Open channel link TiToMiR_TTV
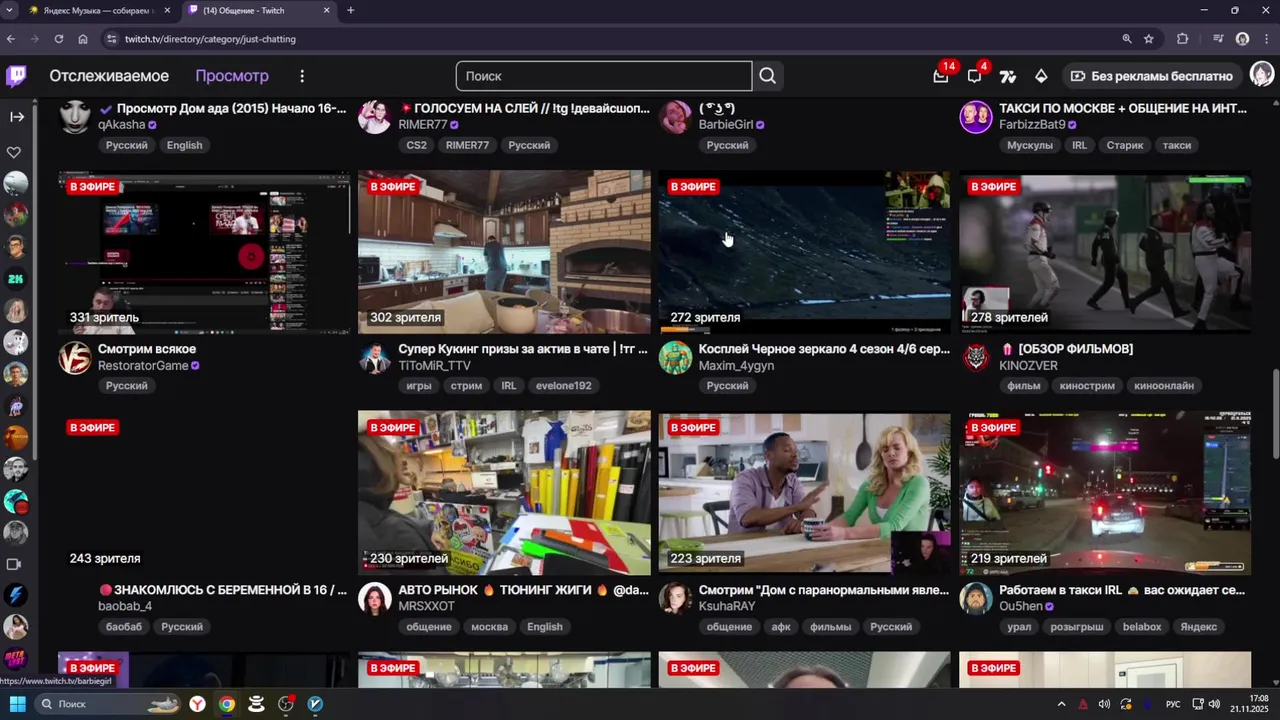This screenshot has height=720, width=1280. 434,366
